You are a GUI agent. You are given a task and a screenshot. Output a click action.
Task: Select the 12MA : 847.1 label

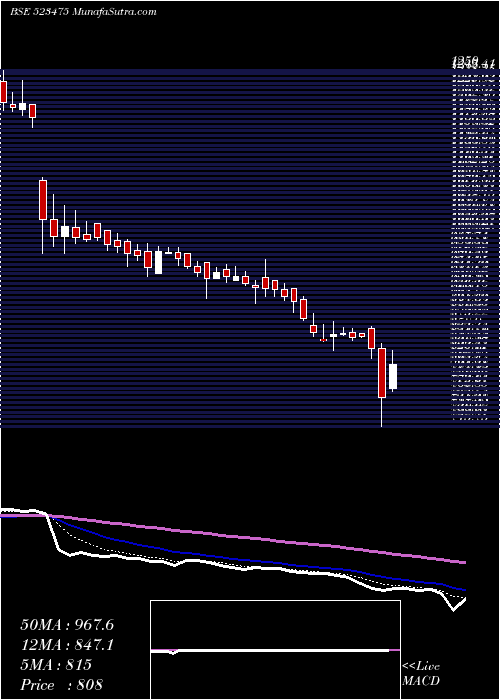tap(67, 645)
